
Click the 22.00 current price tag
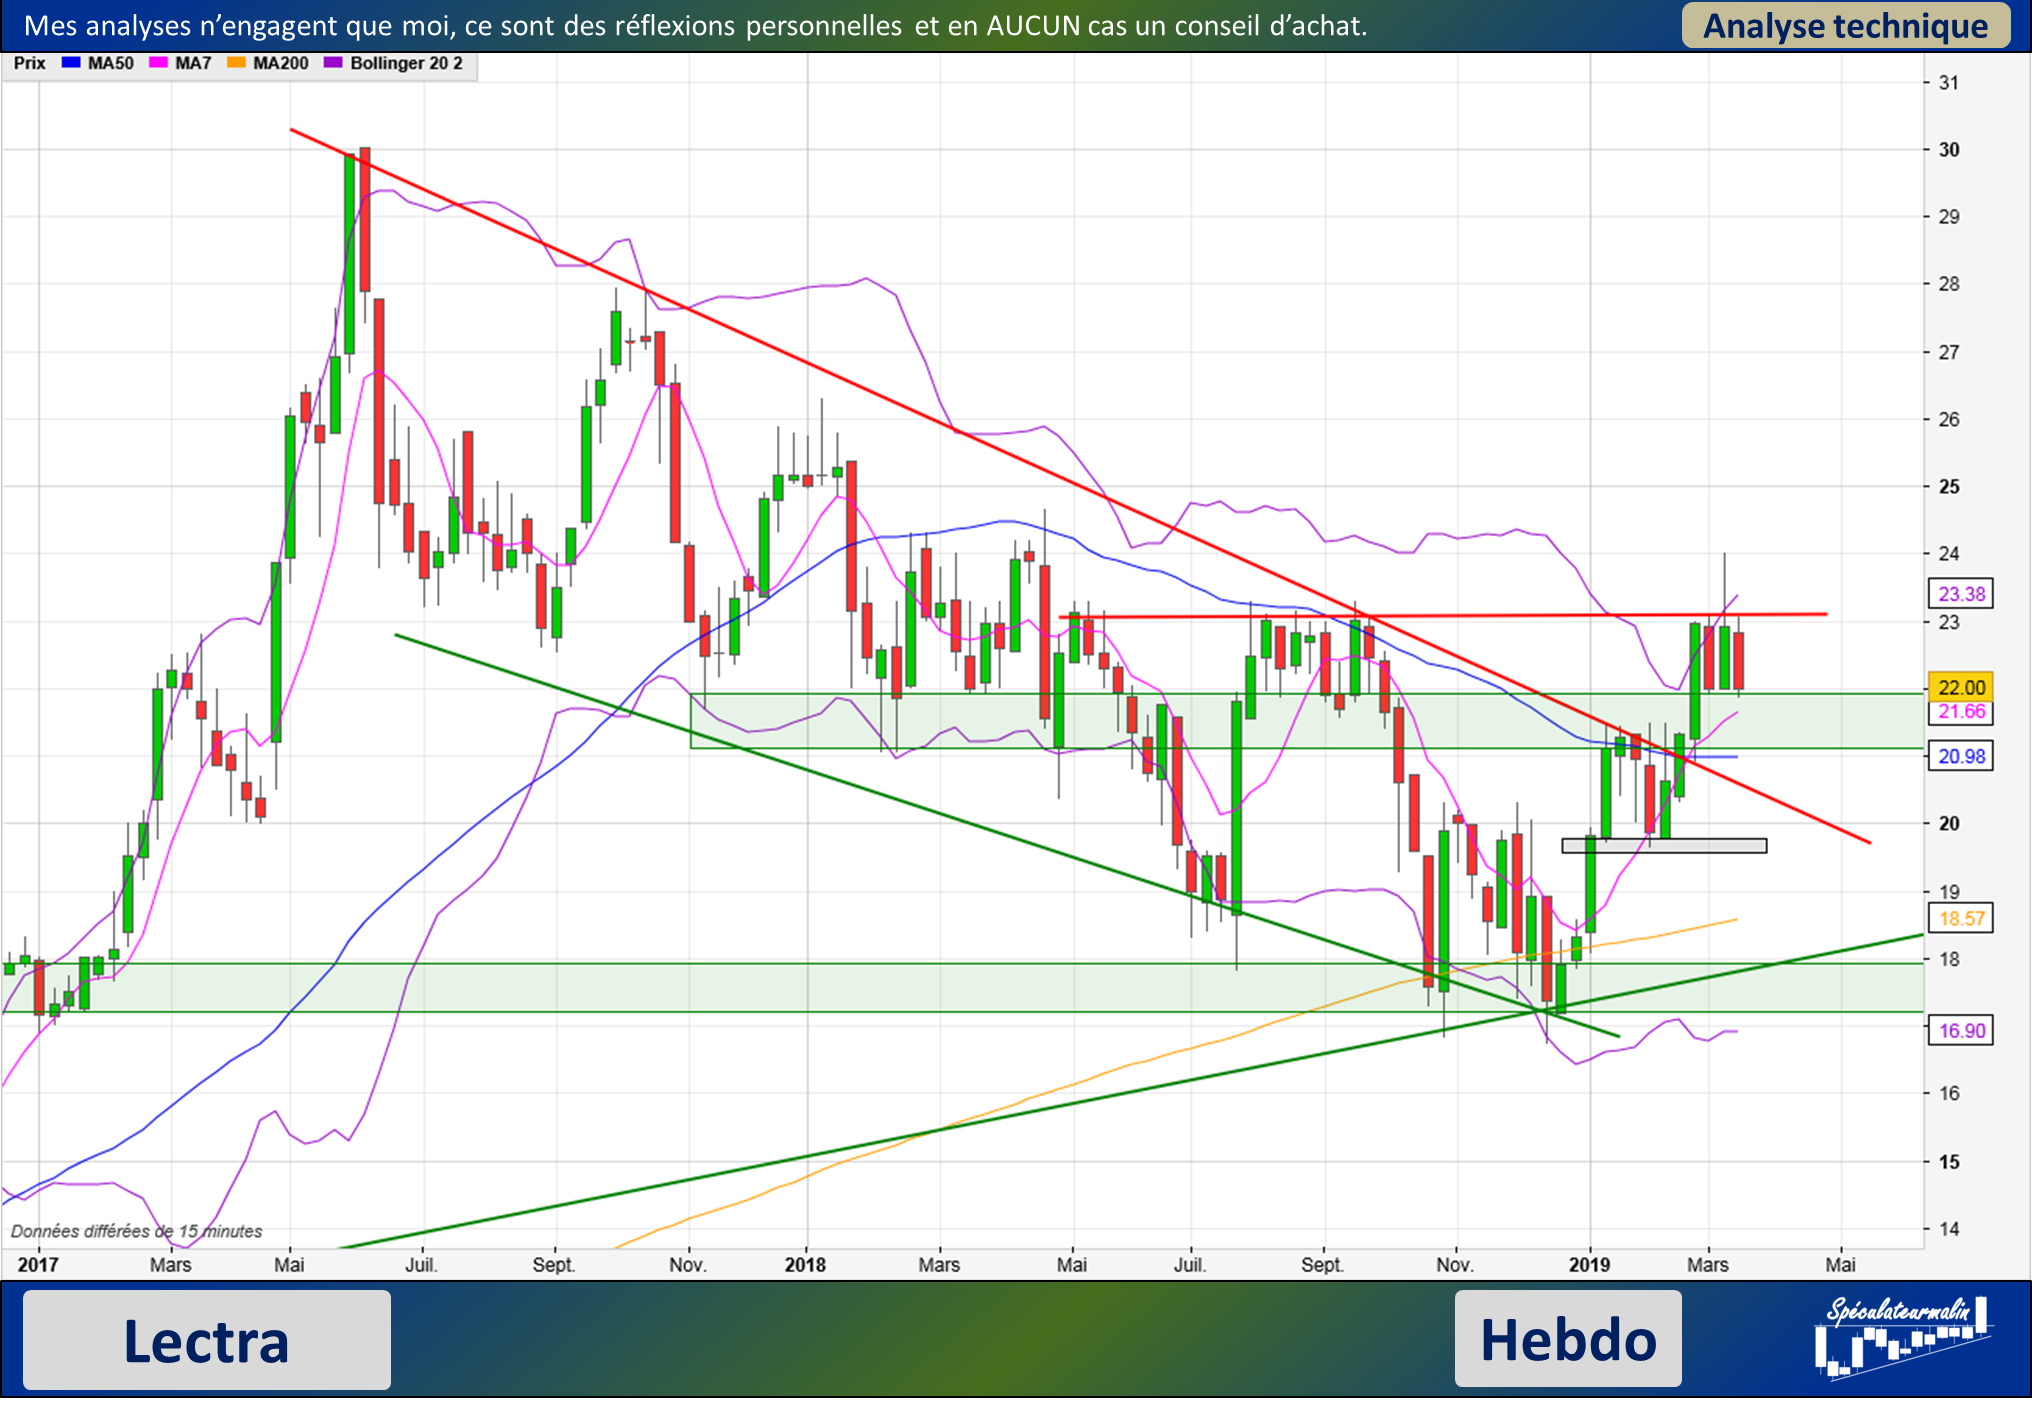pos(1960,687)
